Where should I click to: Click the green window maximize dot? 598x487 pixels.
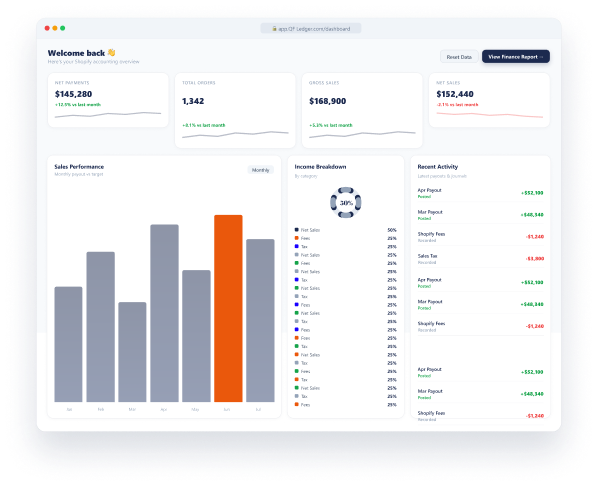coord(63,28)
